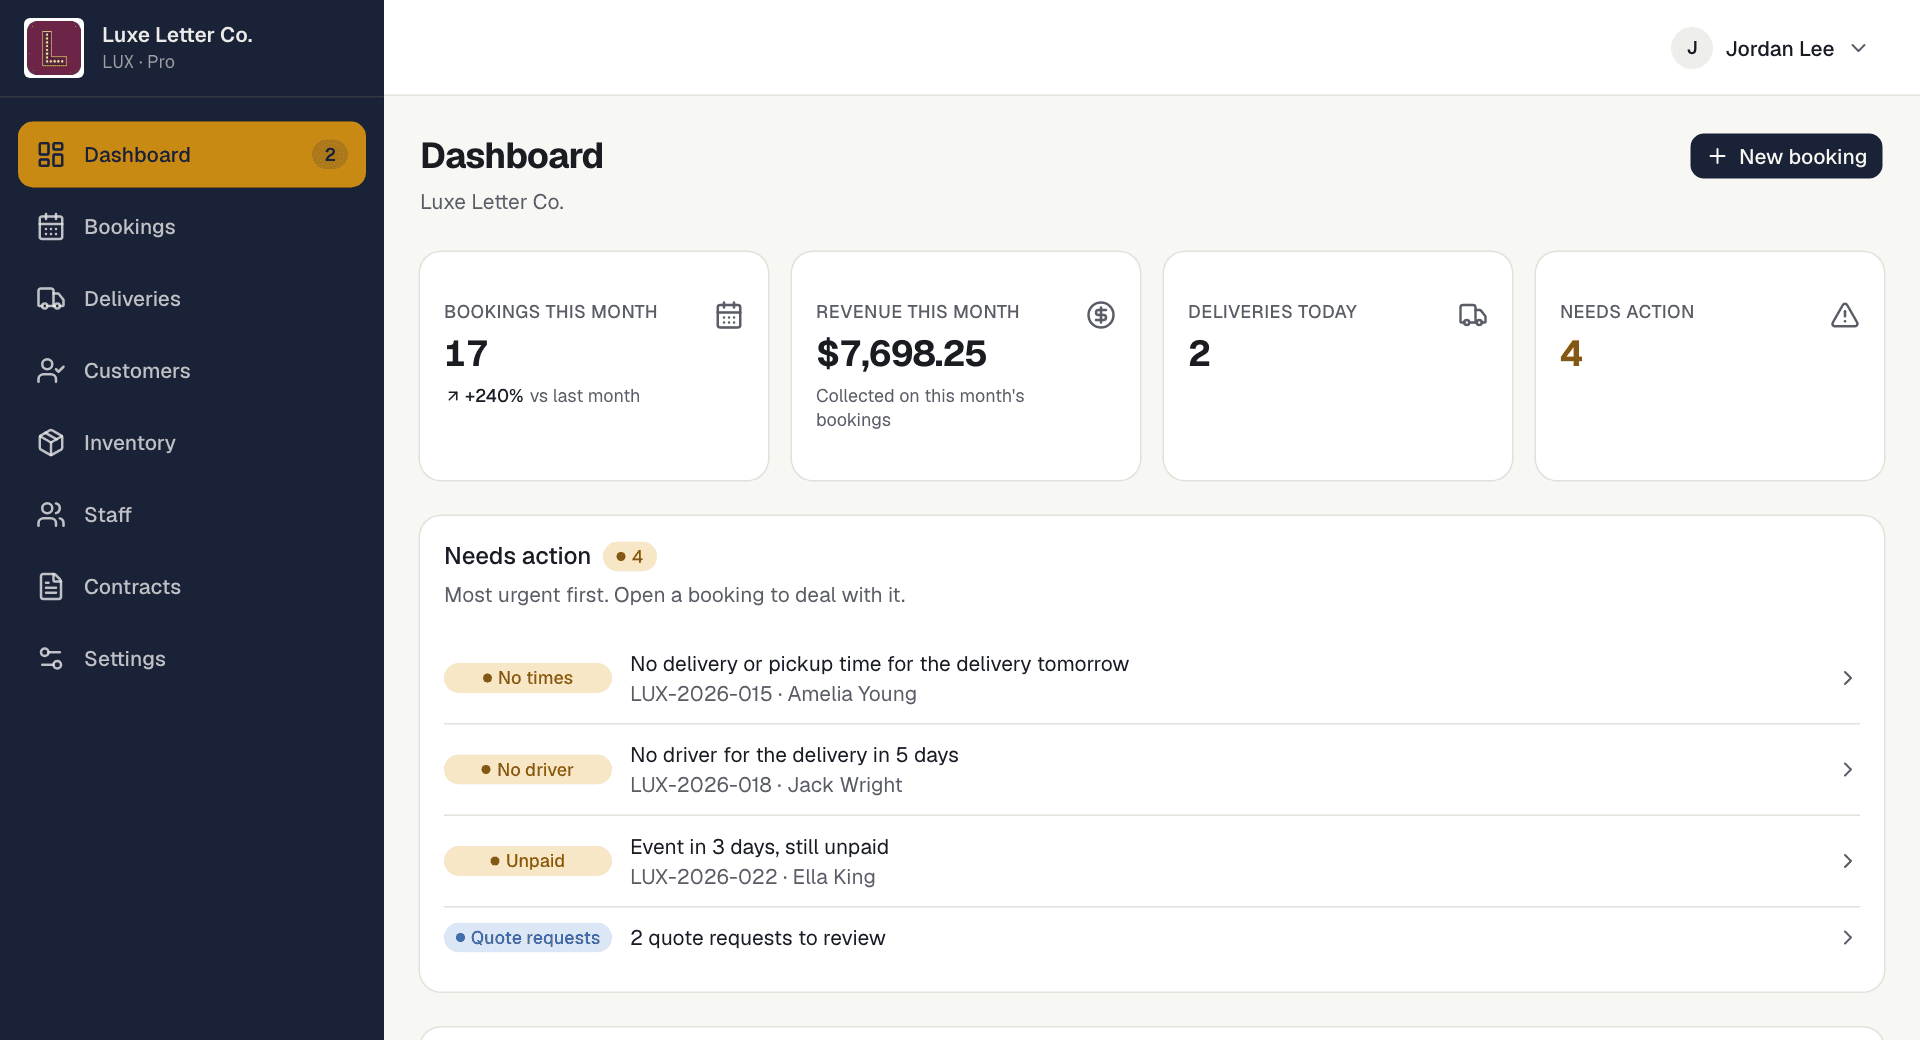
Task: Click warning triangle icon on Needs Action card
Action: [1845, 315]
